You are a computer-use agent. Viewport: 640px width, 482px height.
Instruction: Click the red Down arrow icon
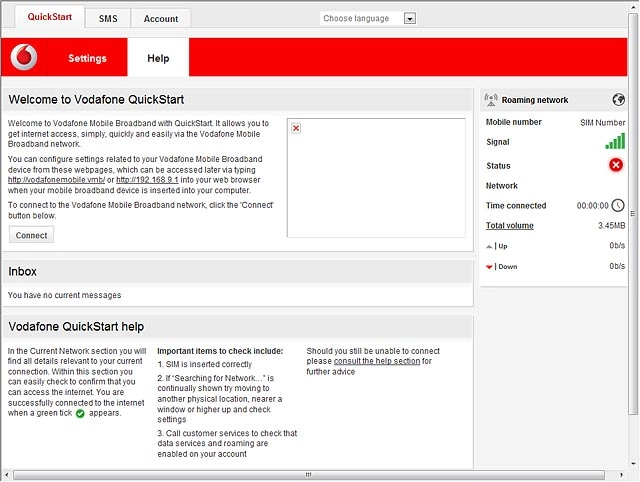click(489, 267)
